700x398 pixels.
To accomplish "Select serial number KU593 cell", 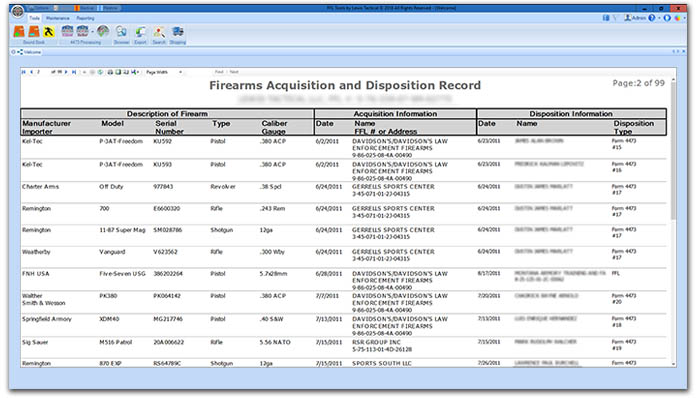I will [x=162, y=164].
